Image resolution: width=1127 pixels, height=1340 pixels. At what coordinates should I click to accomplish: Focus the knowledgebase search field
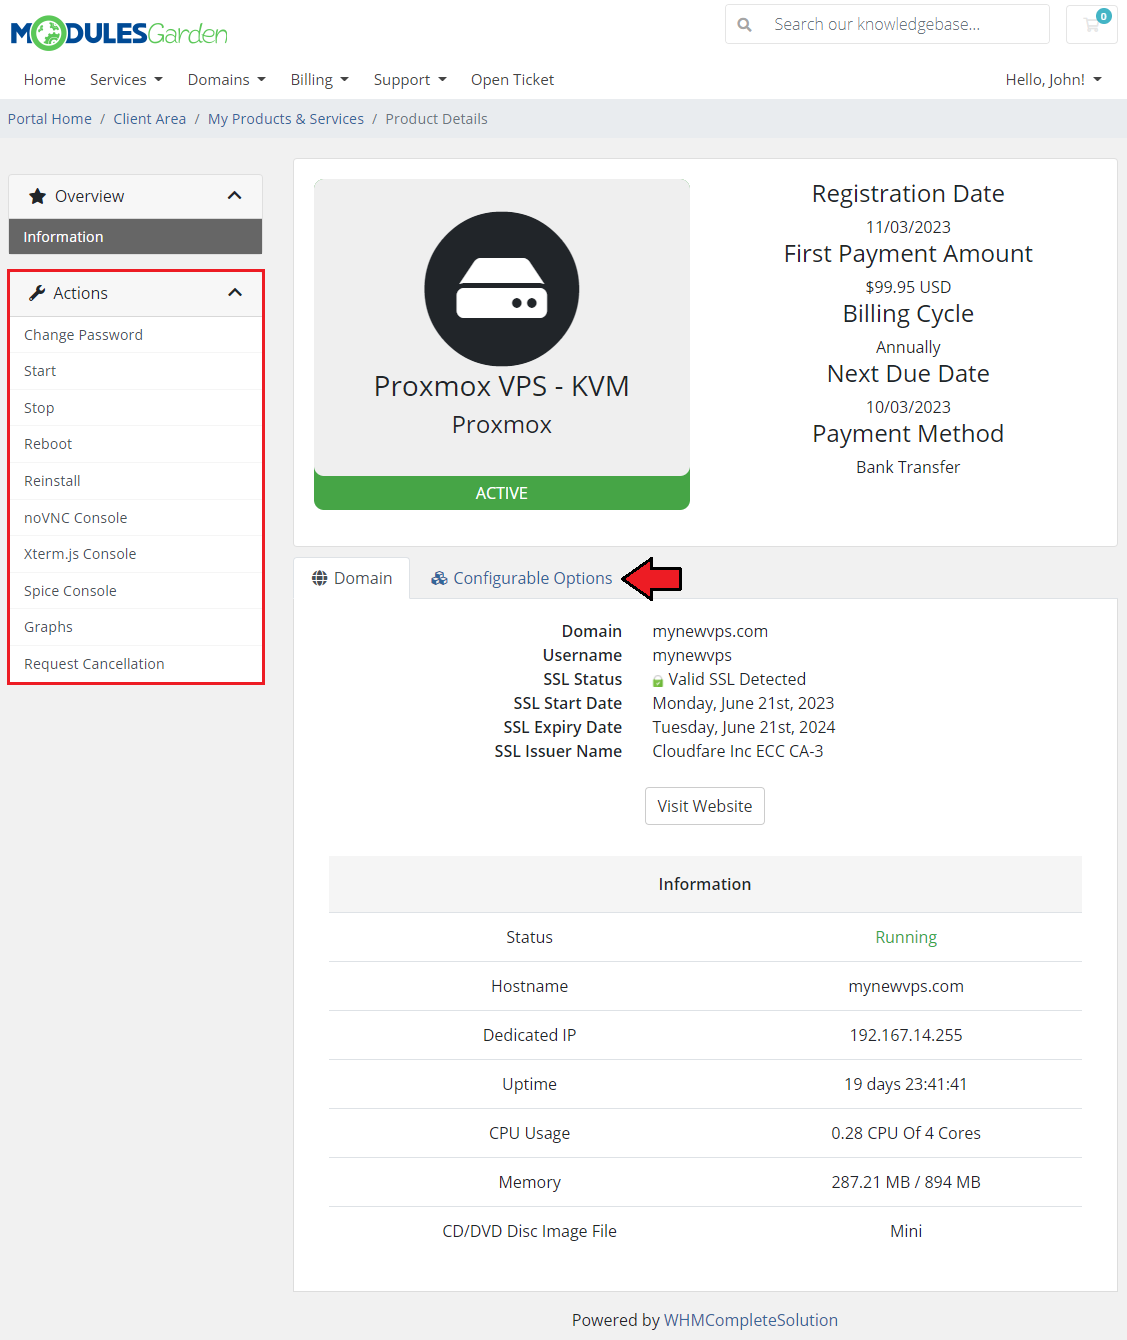tap(905, 24)
